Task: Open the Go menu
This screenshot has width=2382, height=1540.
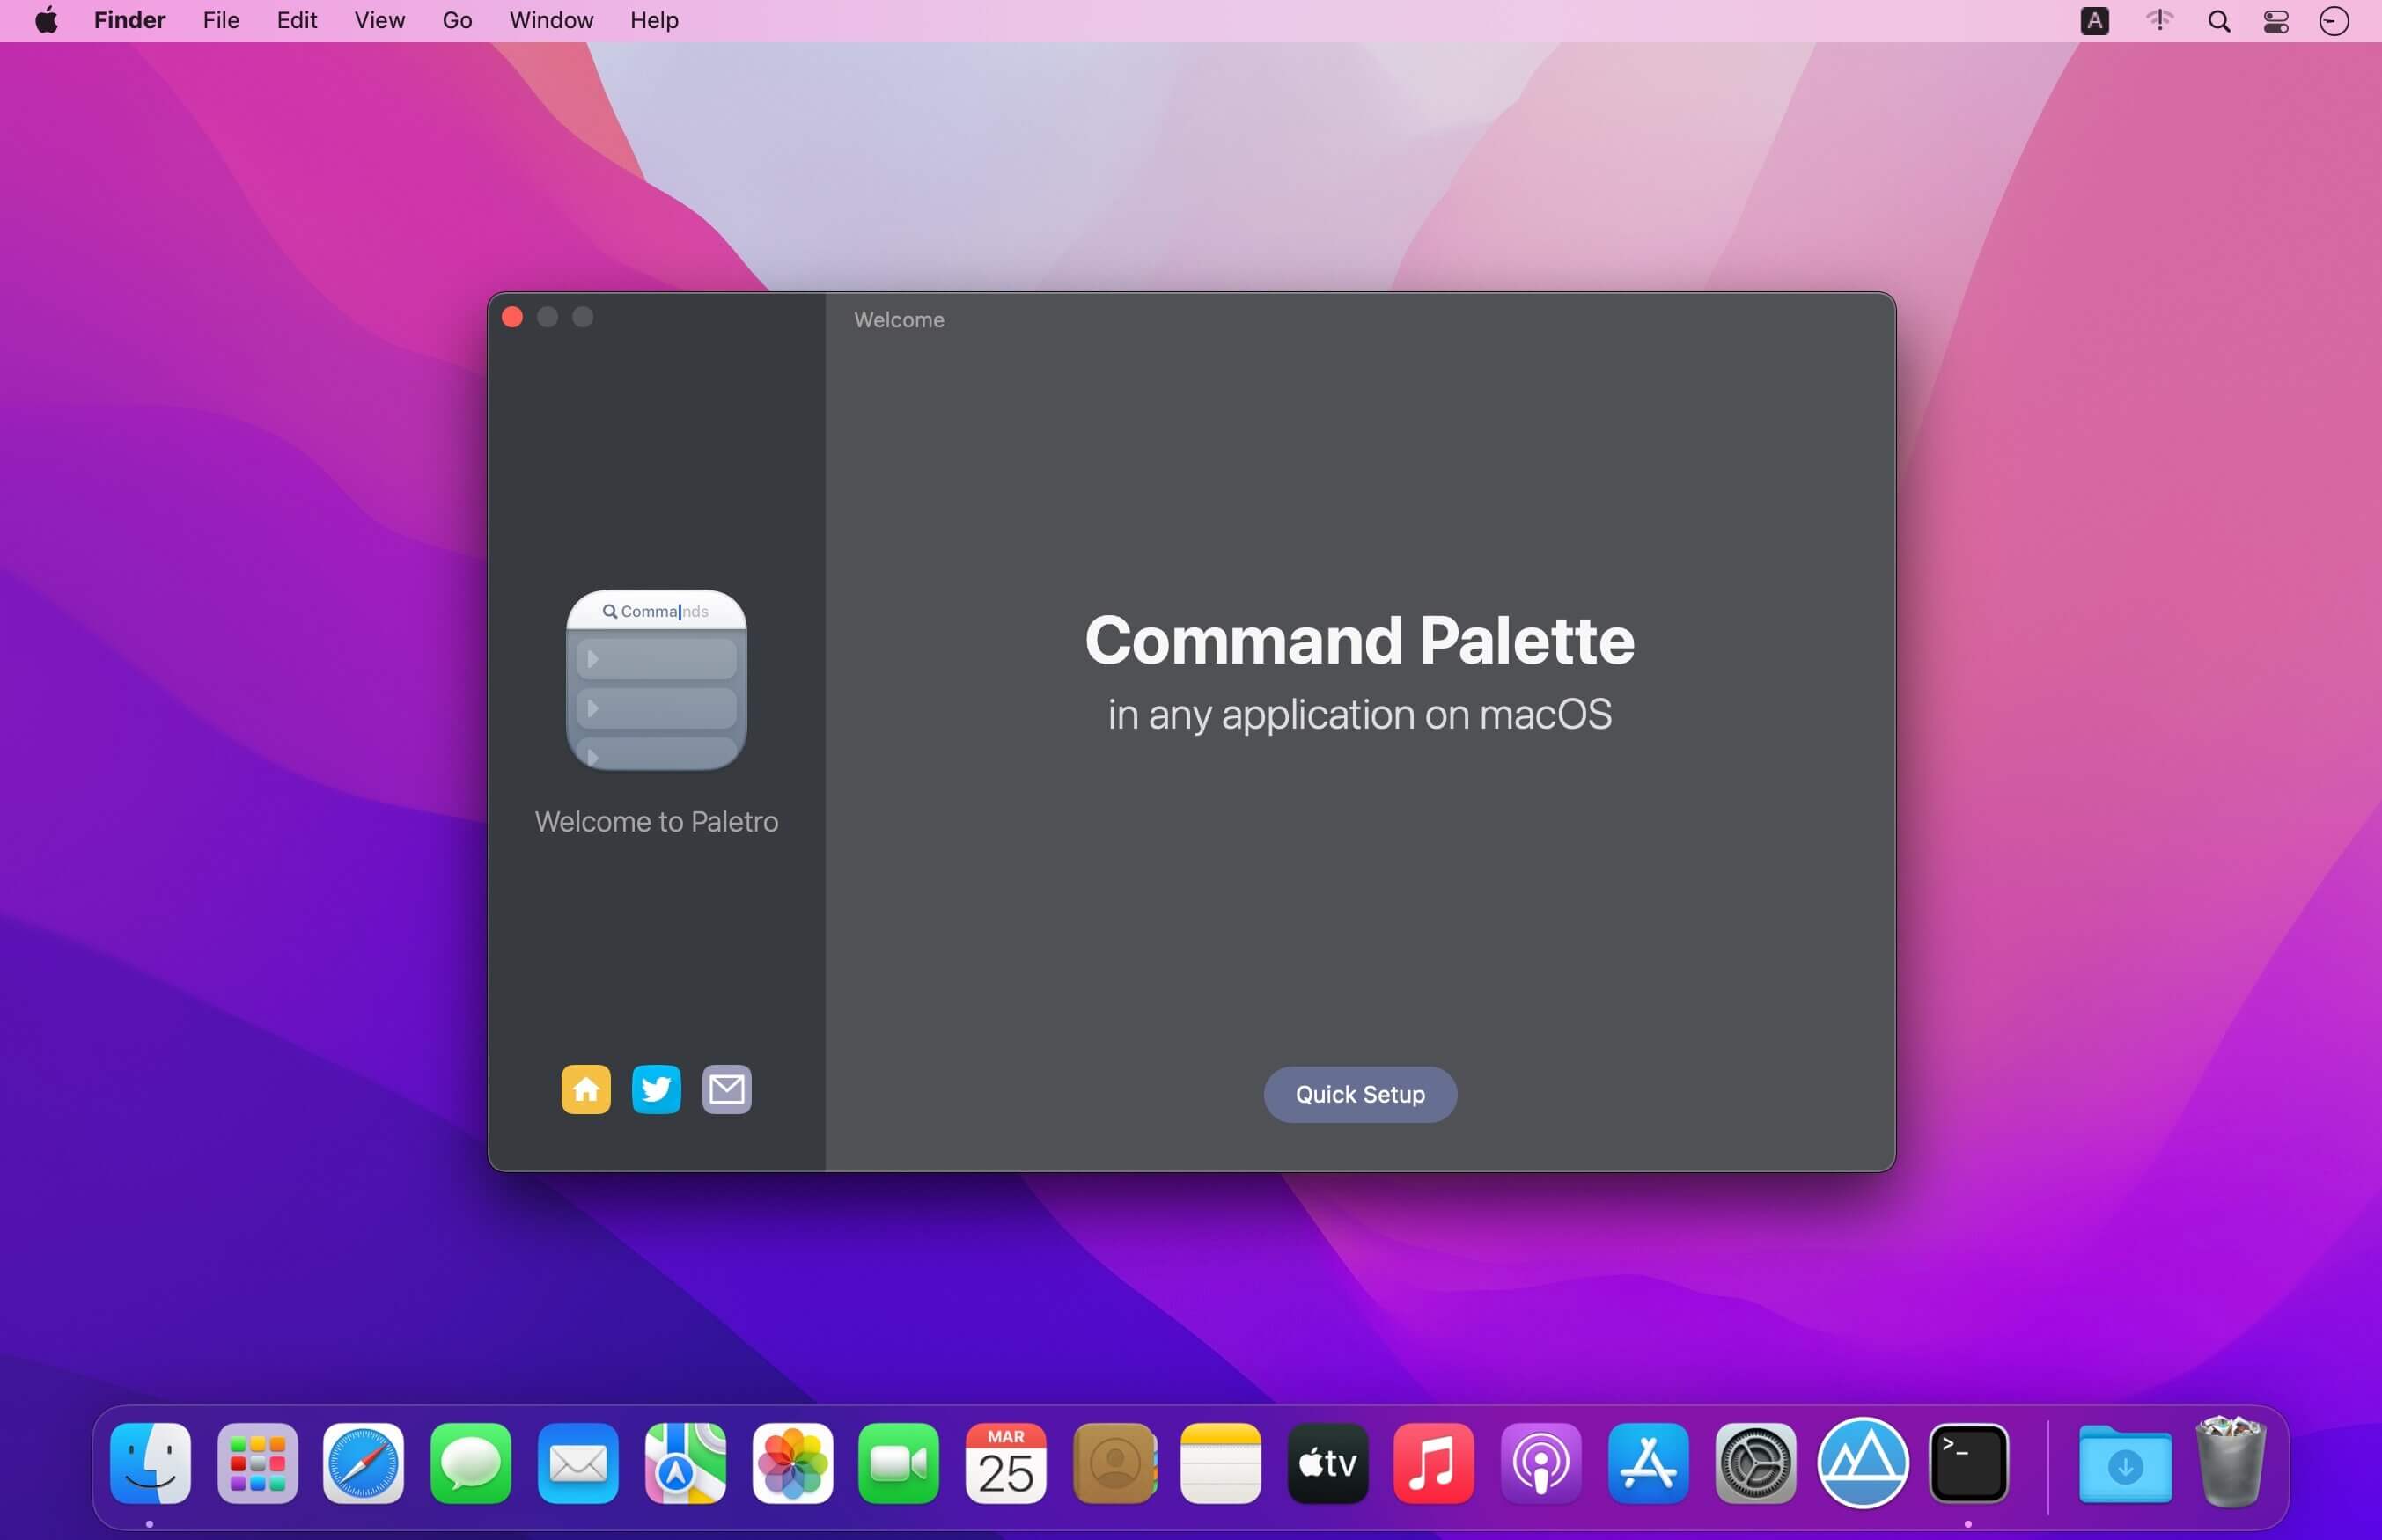Action: pos(457,20)
